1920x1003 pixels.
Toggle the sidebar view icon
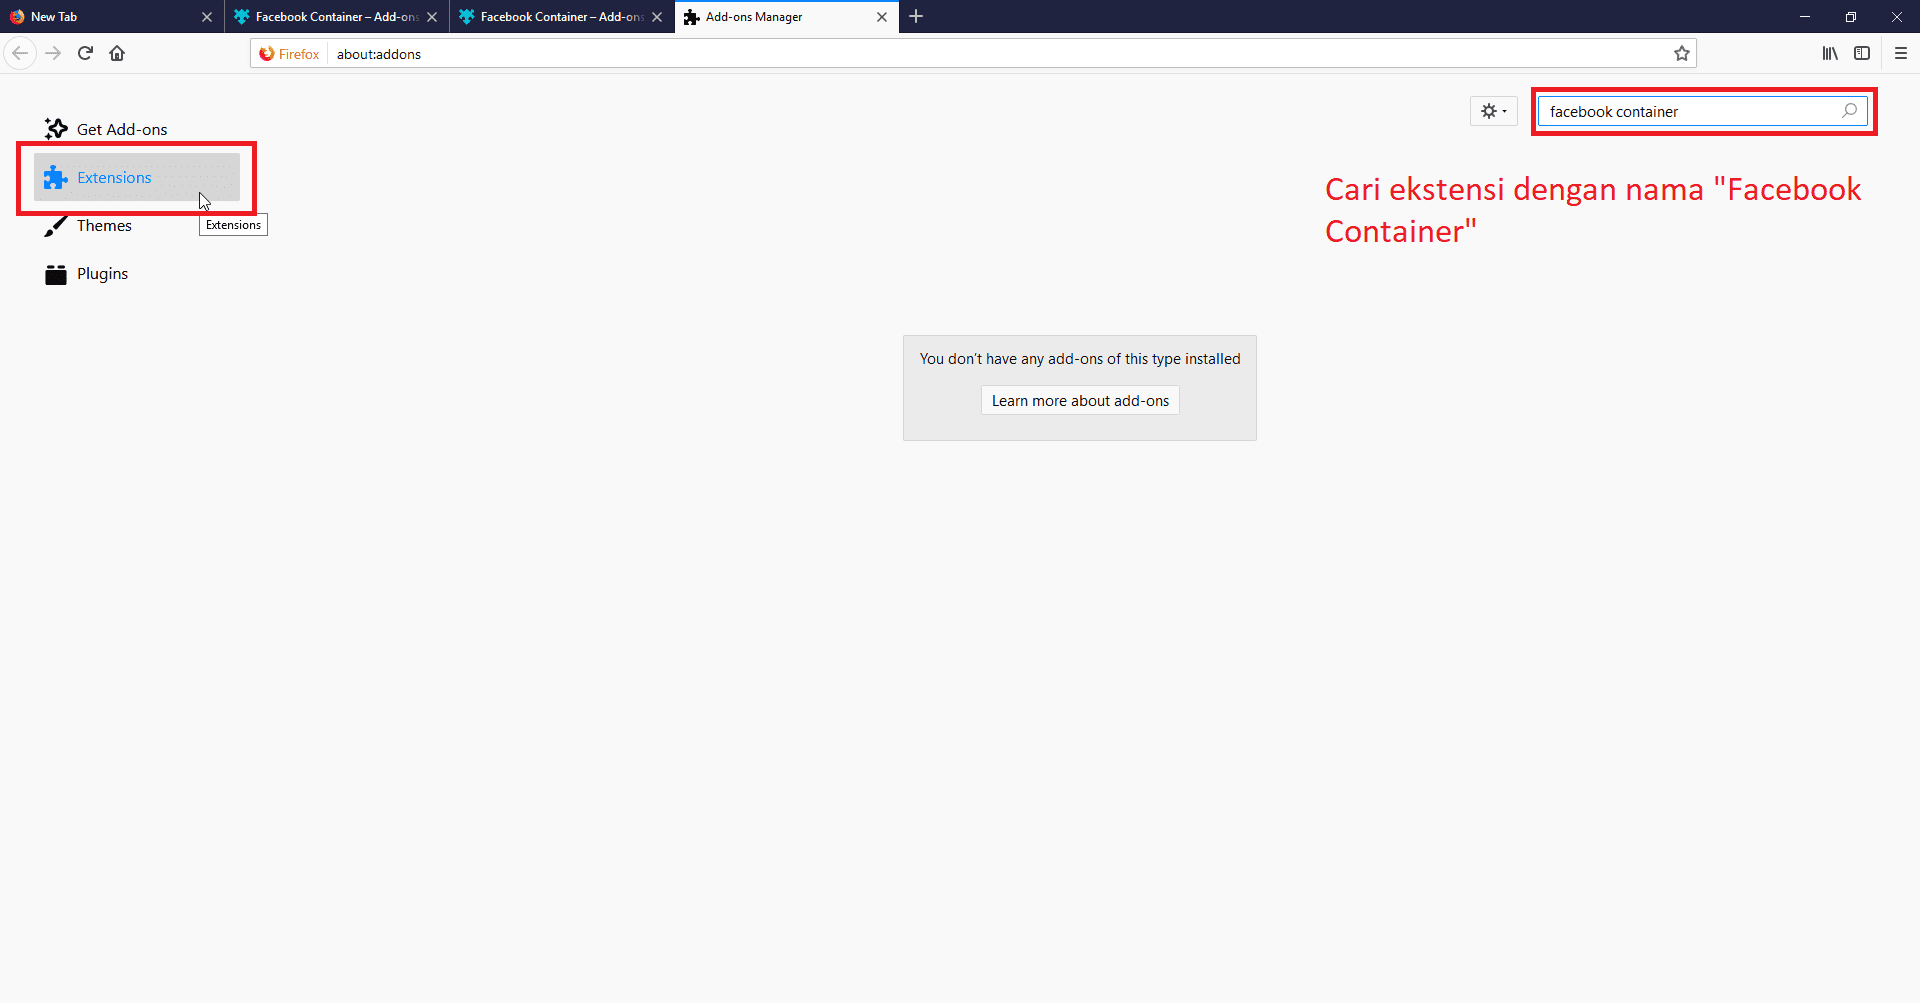point(1862,53)
